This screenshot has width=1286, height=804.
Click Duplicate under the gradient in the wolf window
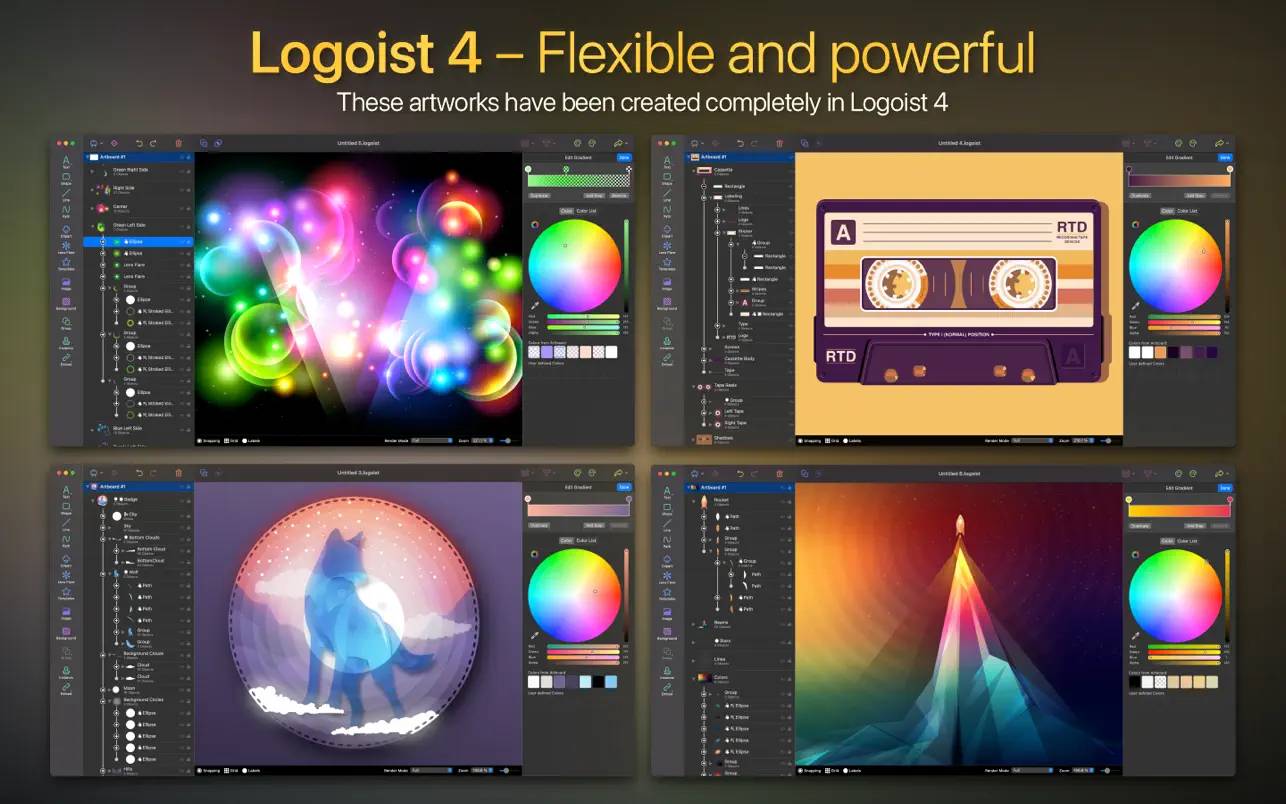point(539,526)
